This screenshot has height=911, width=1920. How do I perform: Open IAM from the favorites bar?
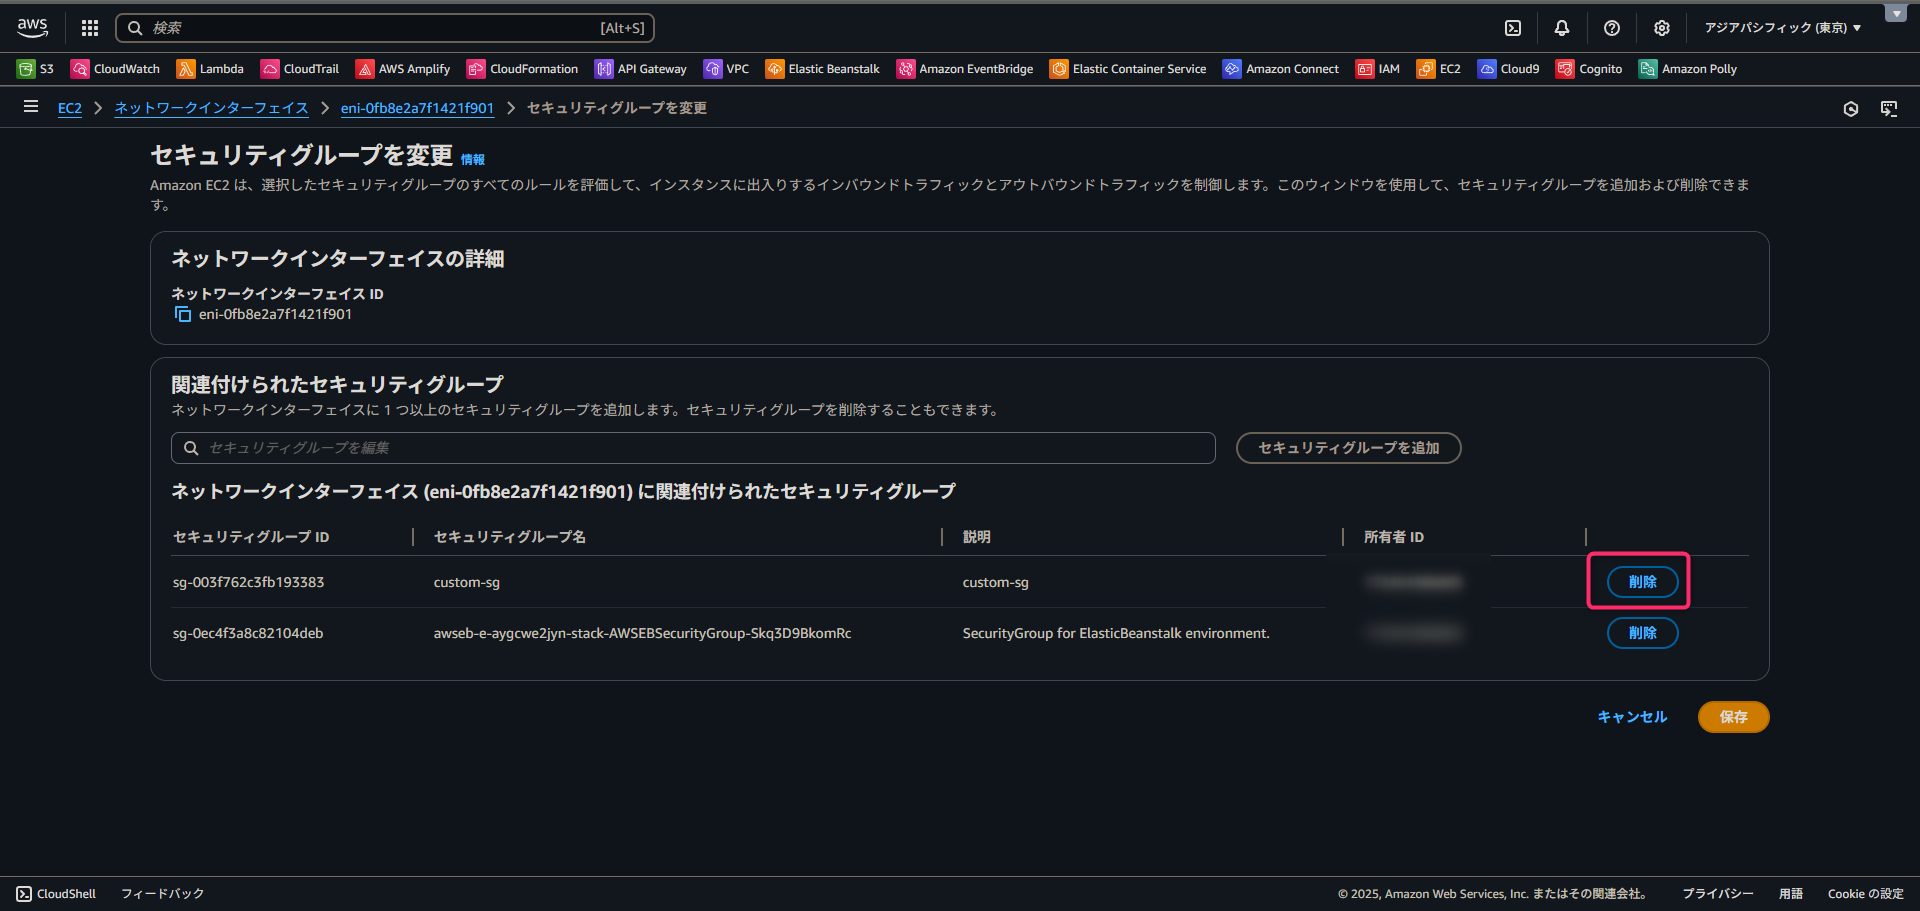(1378, 69)
